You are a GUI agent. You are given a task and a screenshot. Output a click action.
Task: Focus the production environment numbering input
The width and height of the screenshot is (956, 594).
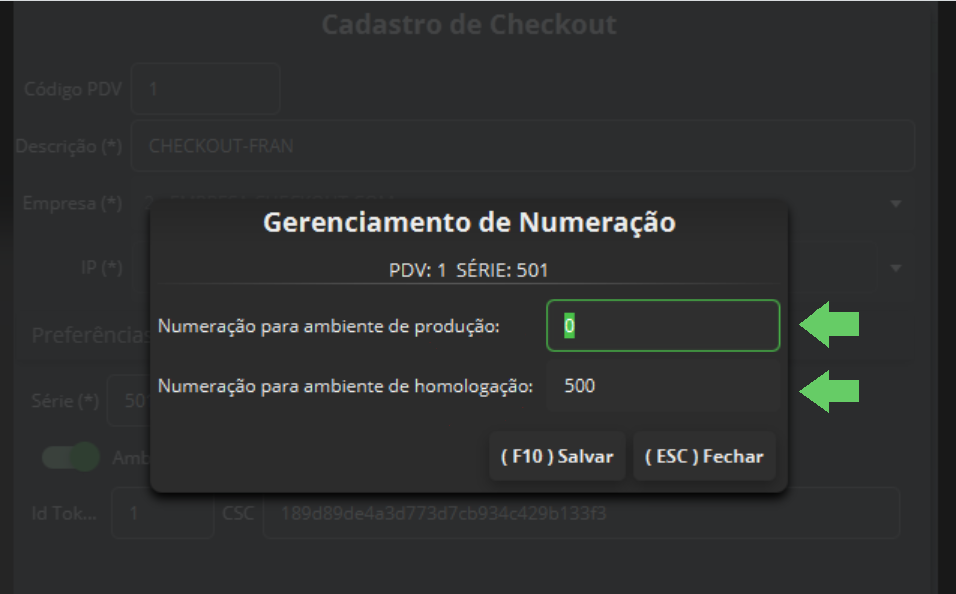pos(663,326)
